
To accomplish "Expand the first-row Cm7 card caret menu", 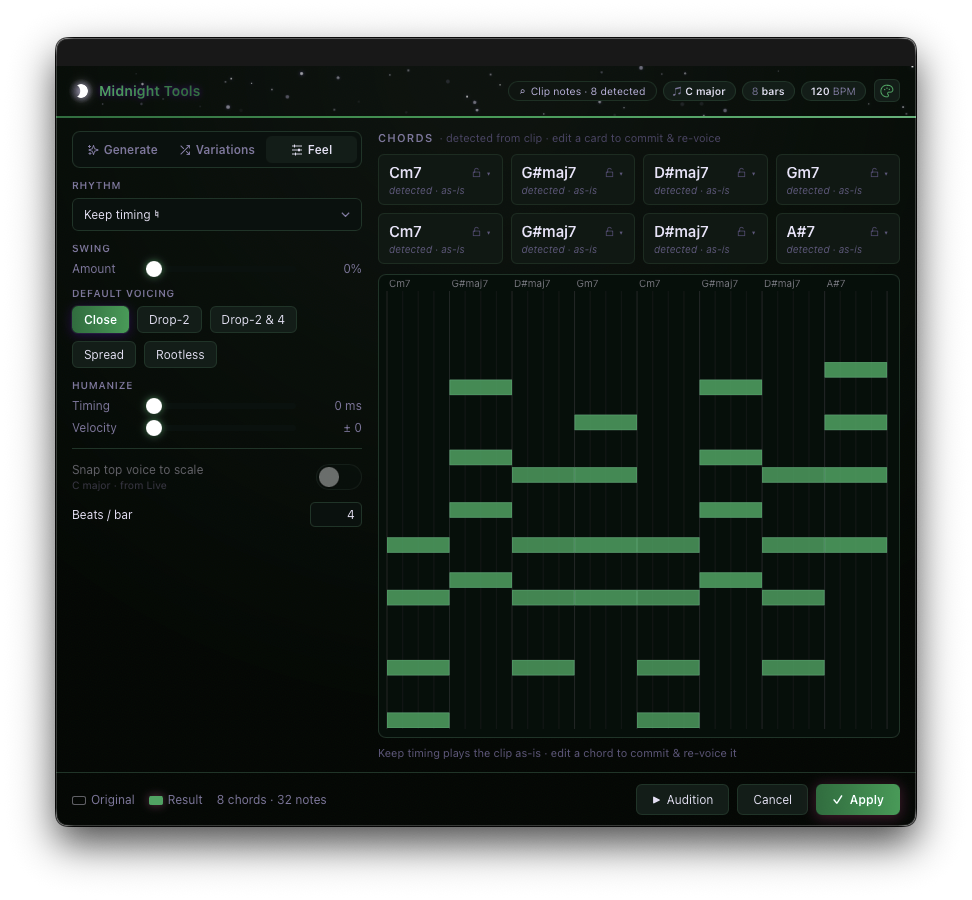I will click(x=489, y=174).
